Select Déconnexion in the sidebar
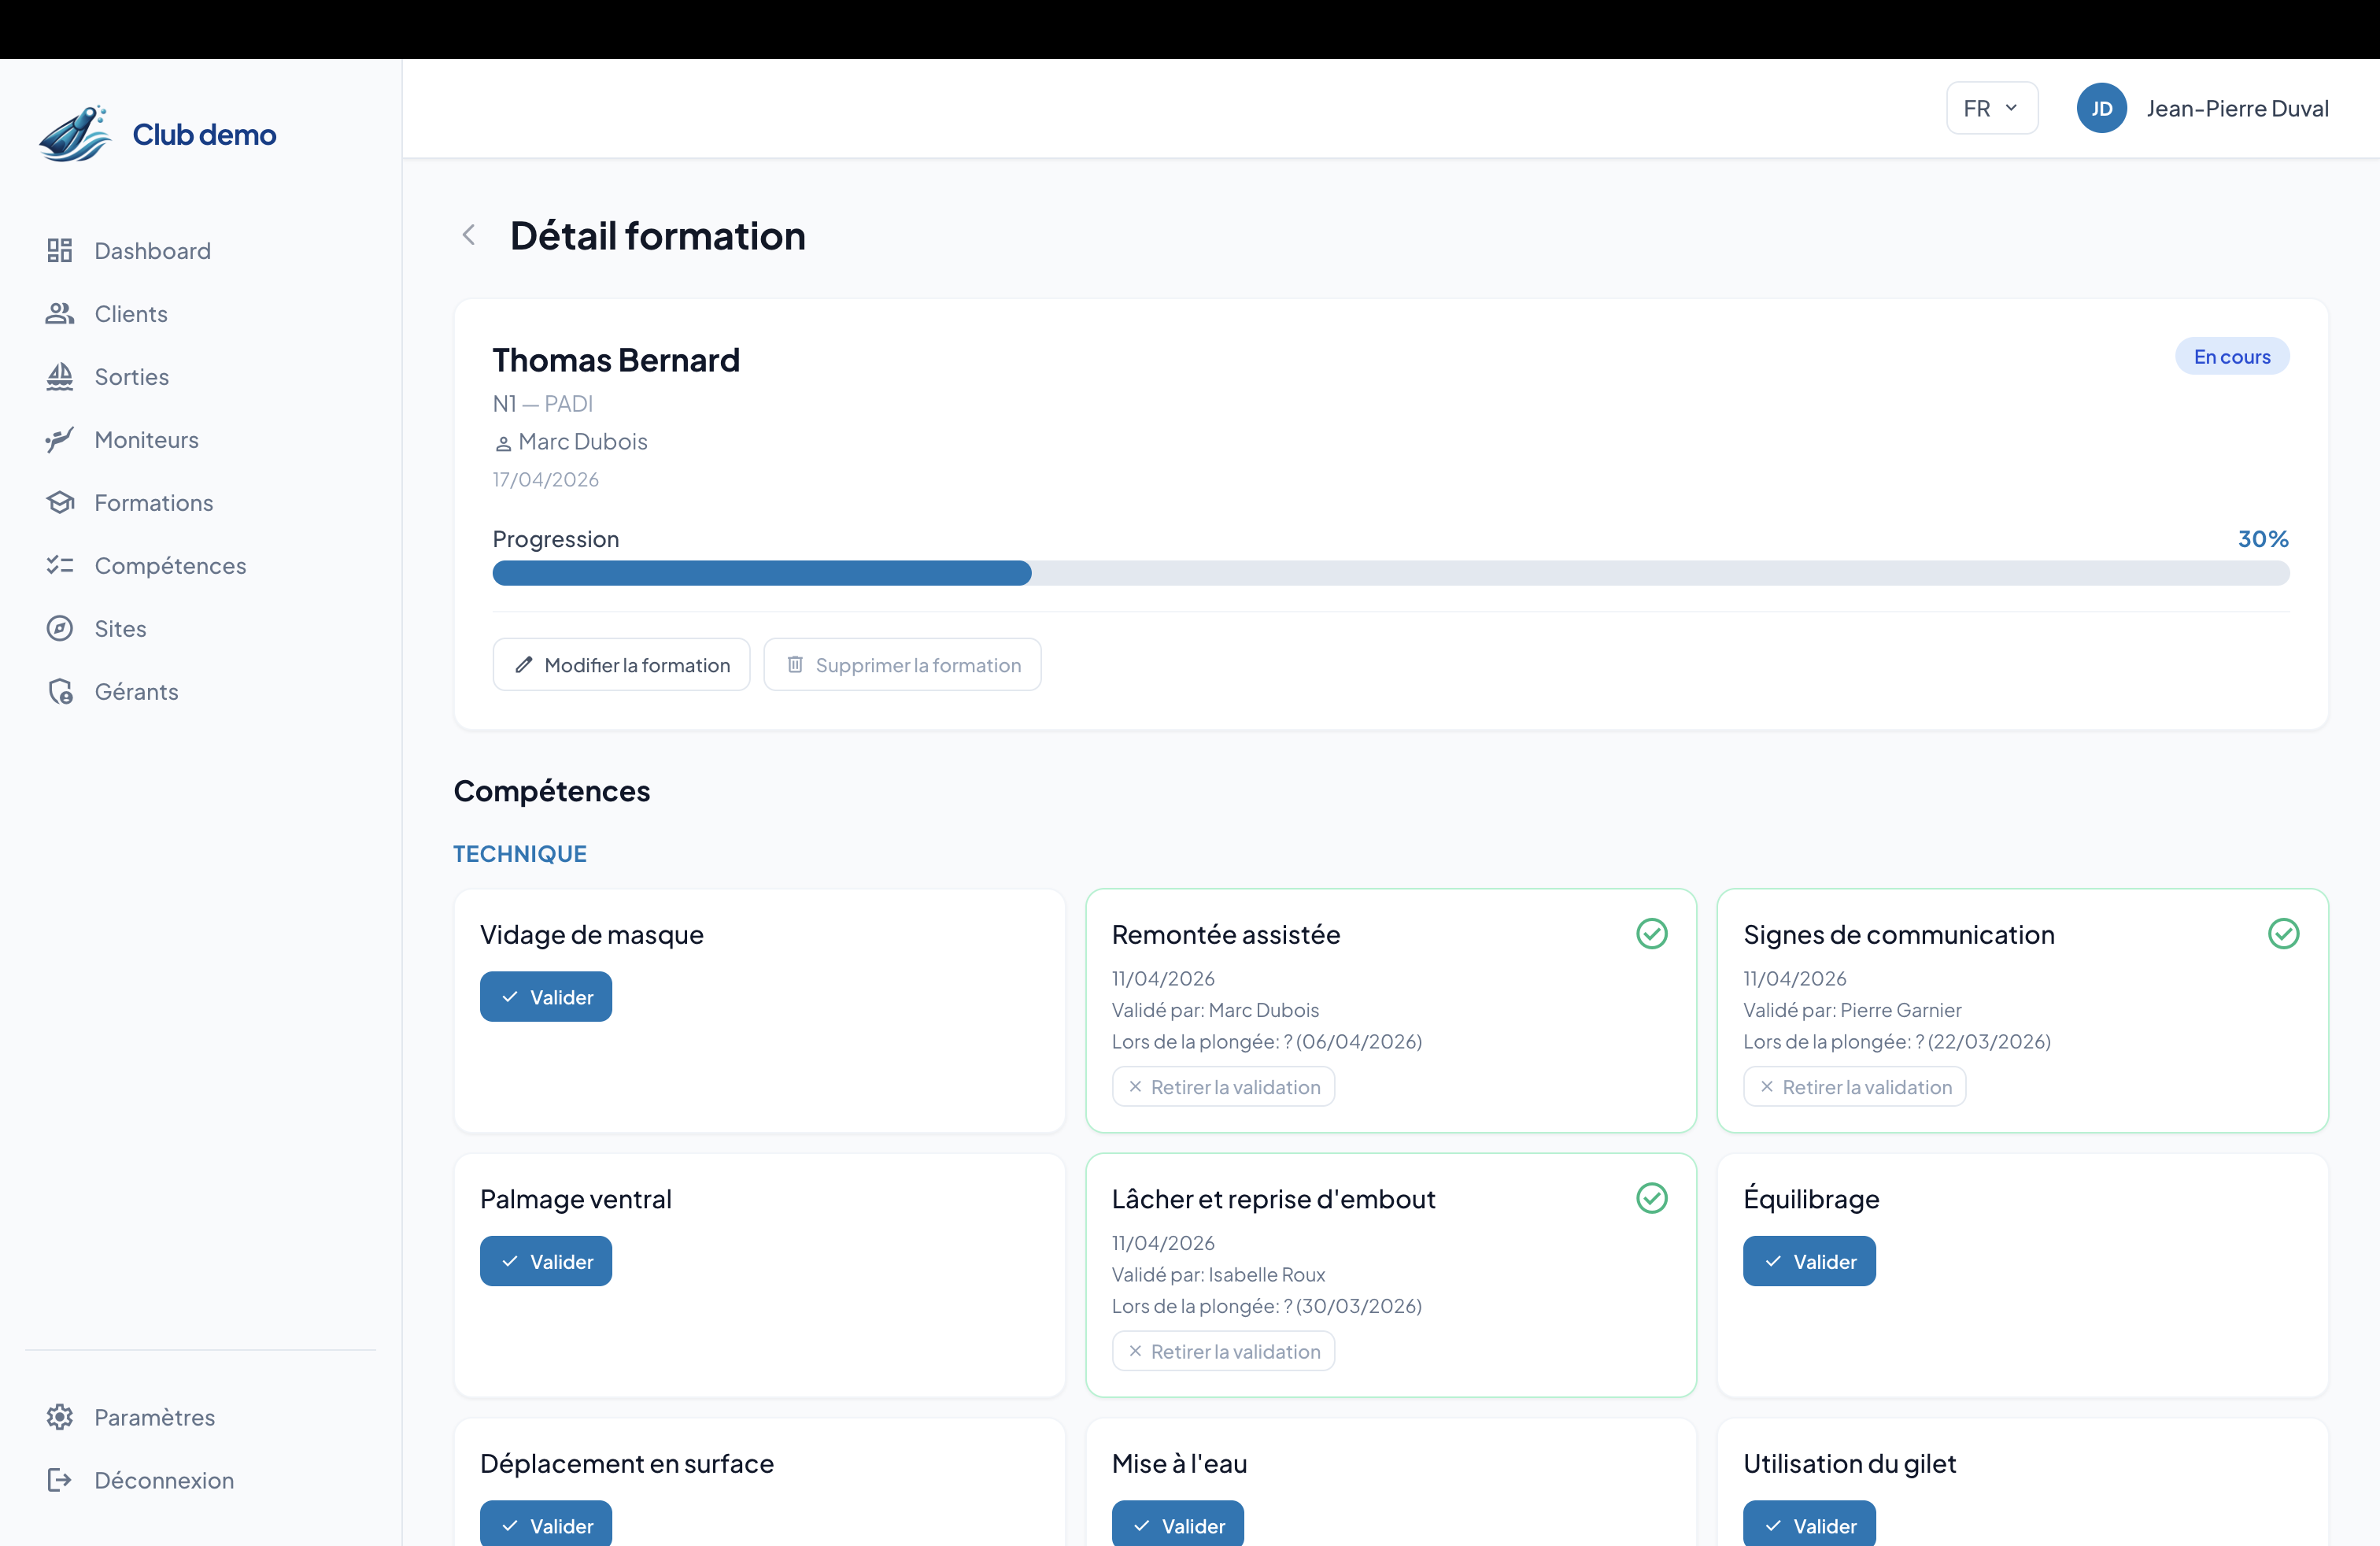This screenshot has width=2380, height=1546. click(164, 1480)
